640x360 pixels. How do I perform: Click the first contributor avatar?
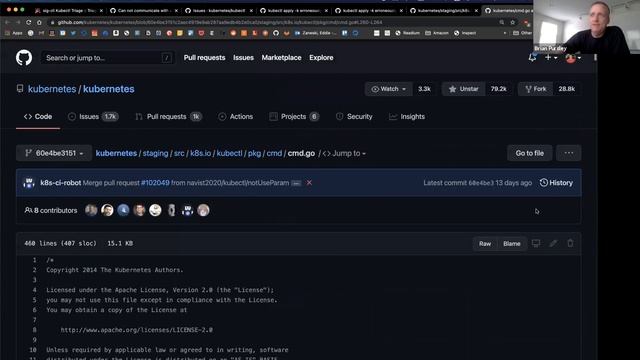[x=91, y=210]
